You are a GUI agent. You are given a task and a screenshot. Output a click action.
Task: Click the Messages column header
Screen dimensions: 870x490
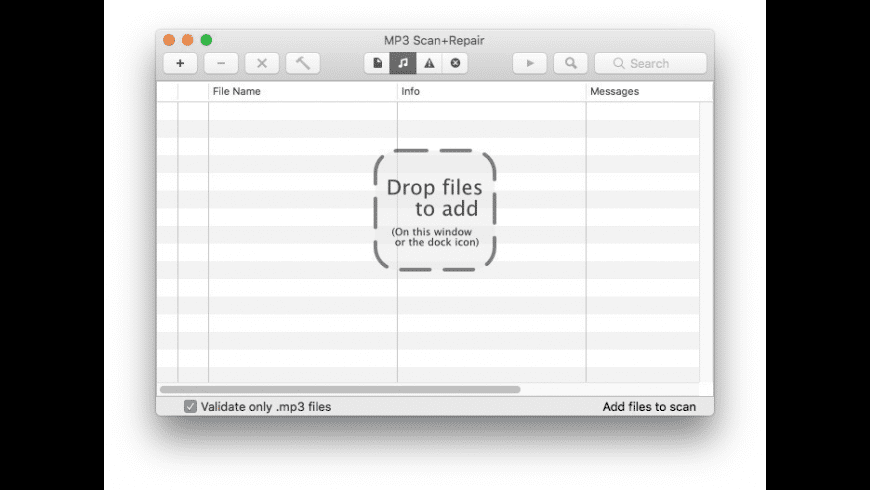pyautogui.click(x=649, y=91)
